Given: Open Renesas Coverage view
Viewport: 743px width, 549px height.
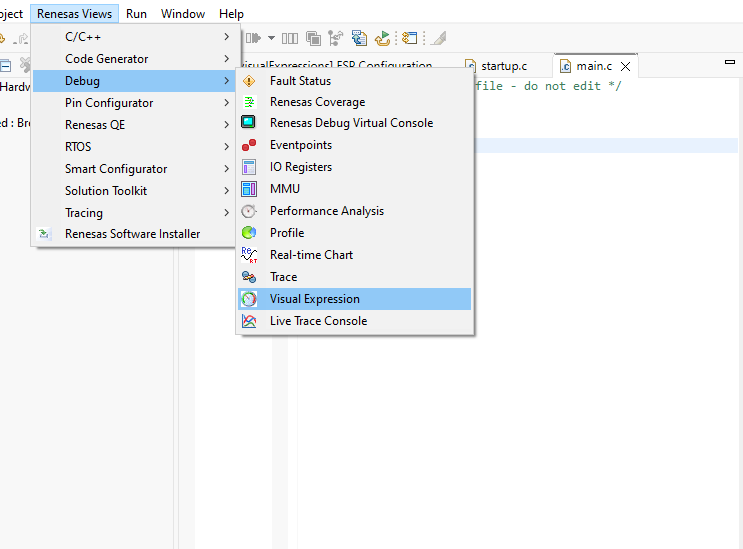Looking at the screenshot, I should [x=354, y=102].
